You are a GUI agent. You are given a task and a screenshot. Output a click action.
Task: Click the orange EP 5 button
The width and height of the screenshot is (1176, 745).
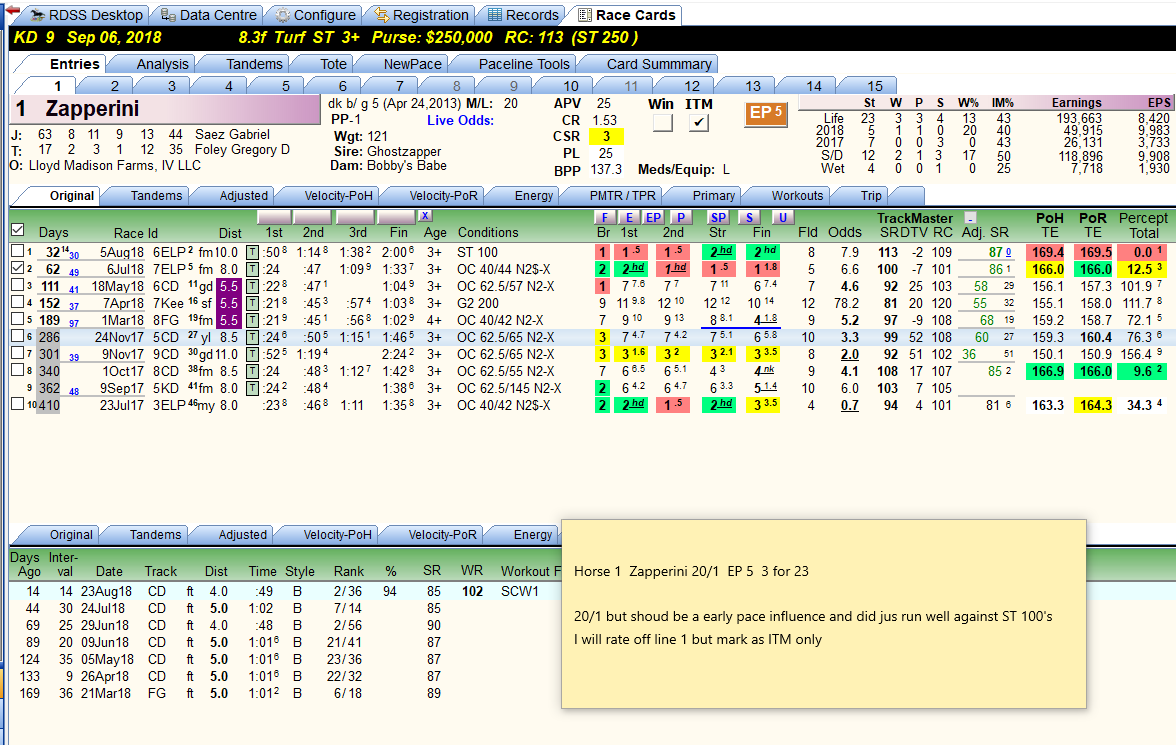(x=766, y=114)
